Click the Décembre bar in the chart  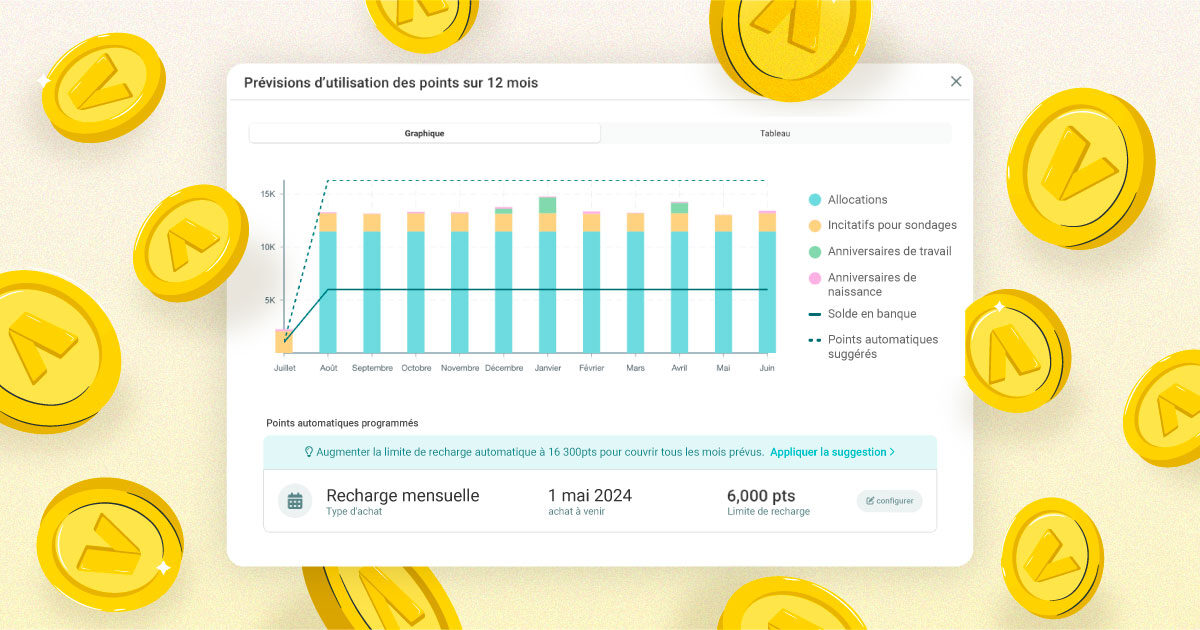pos(503,290)
